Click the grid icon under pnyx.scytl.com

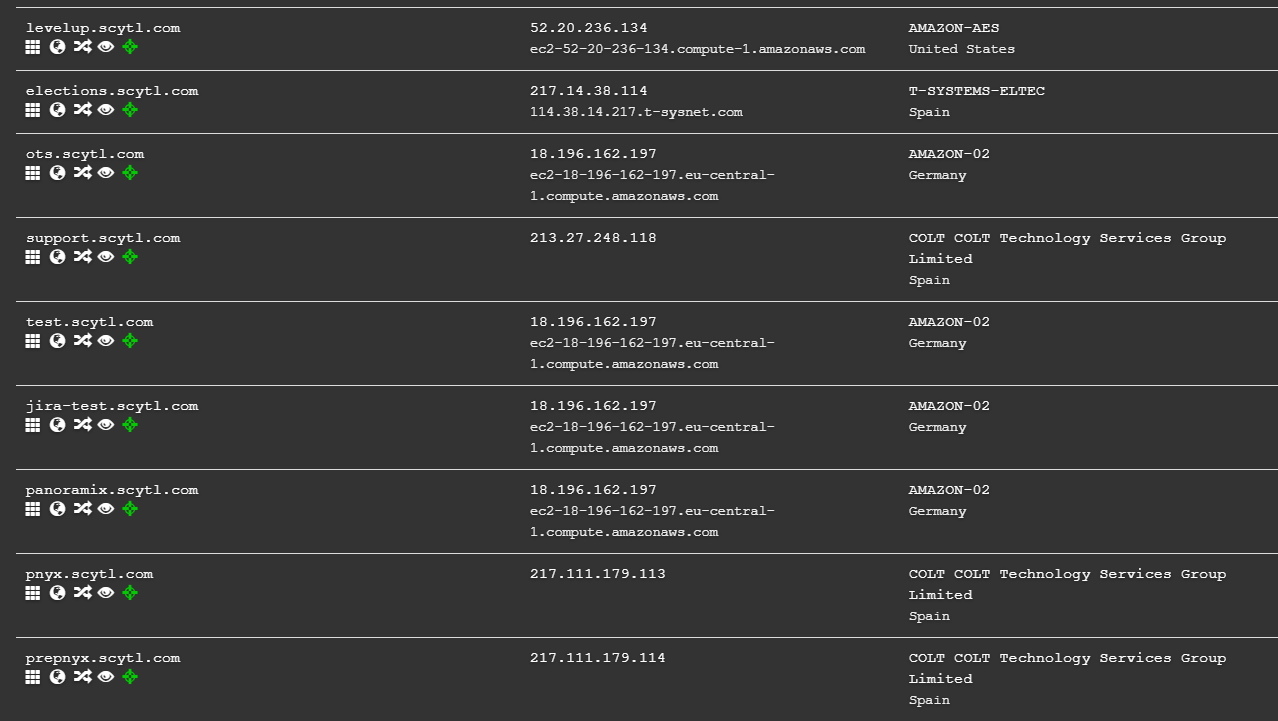[x=33, y=593]
